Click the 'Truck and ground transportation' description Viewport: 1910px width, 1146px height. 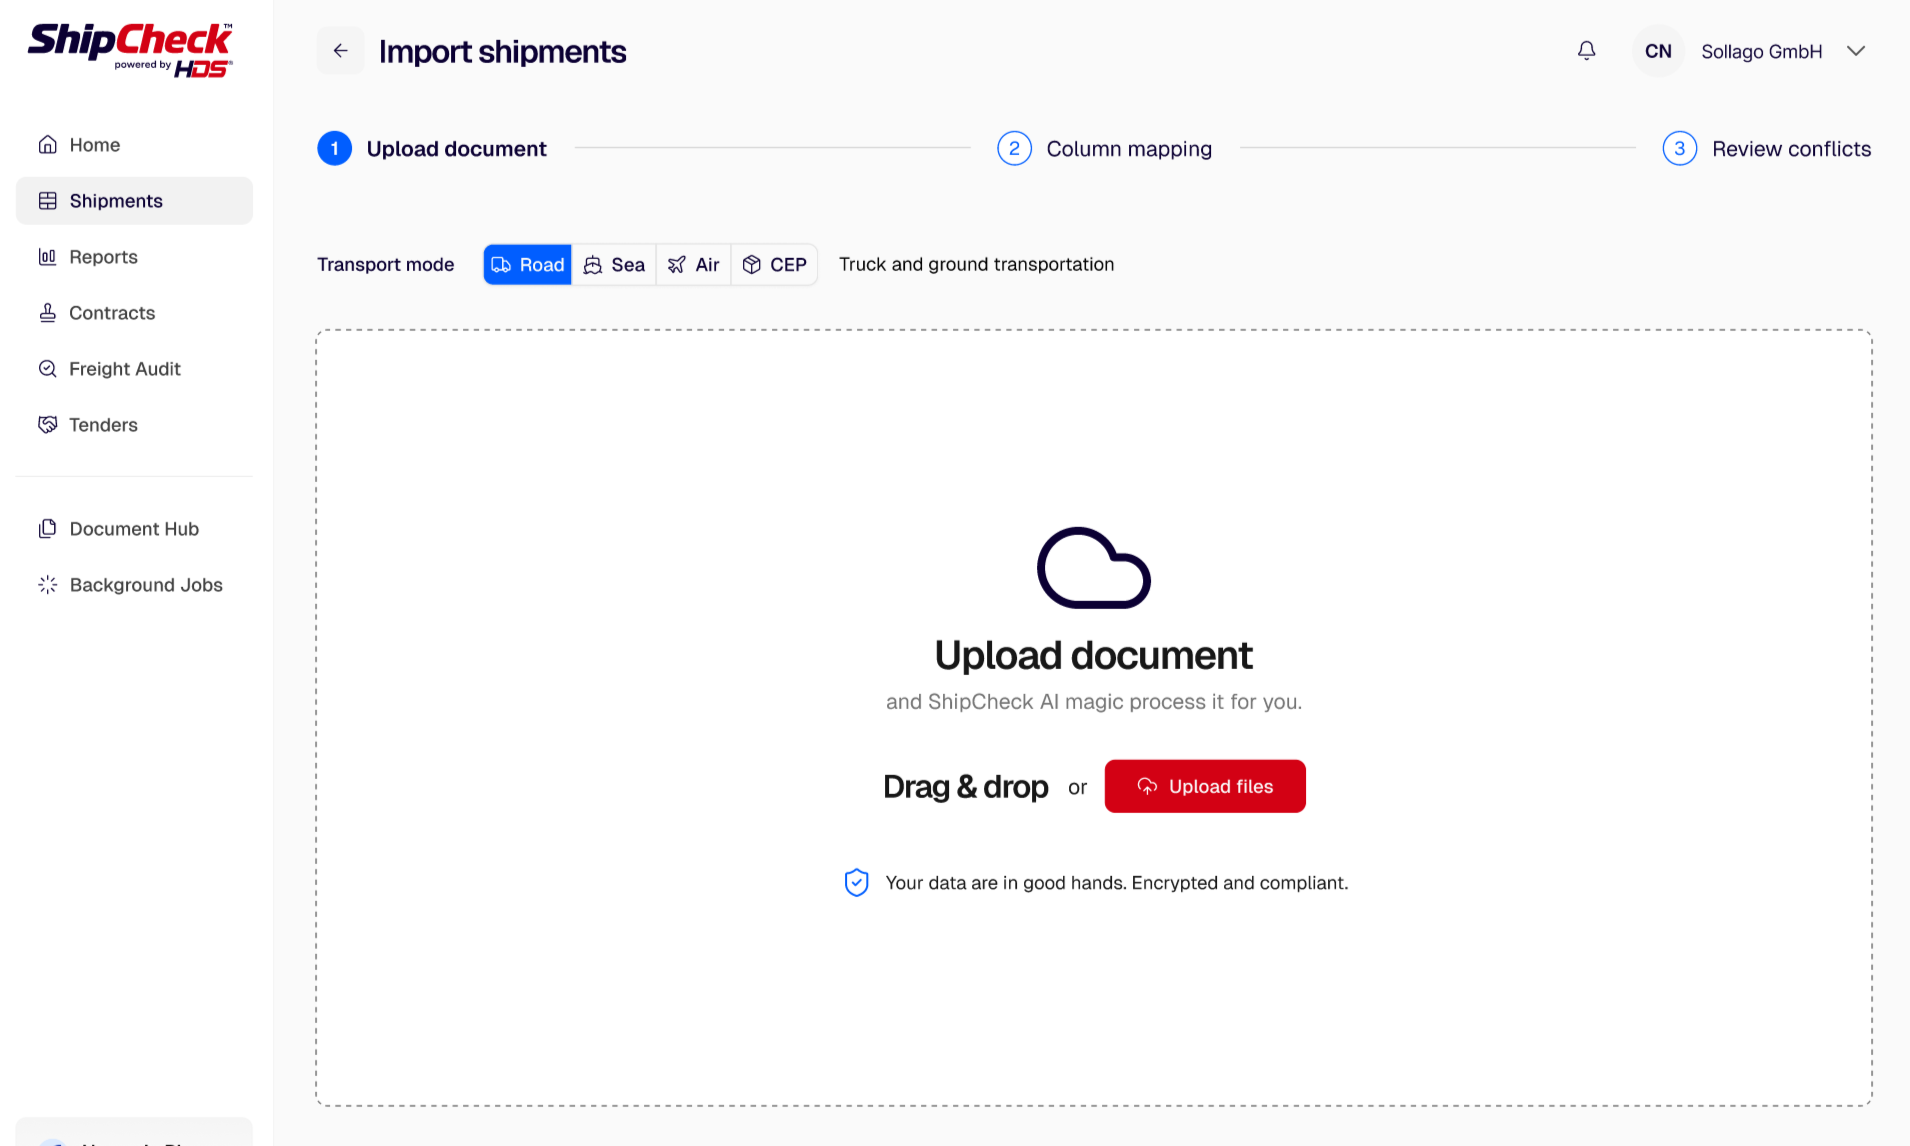pyautogui.click(x=976, y=264)
